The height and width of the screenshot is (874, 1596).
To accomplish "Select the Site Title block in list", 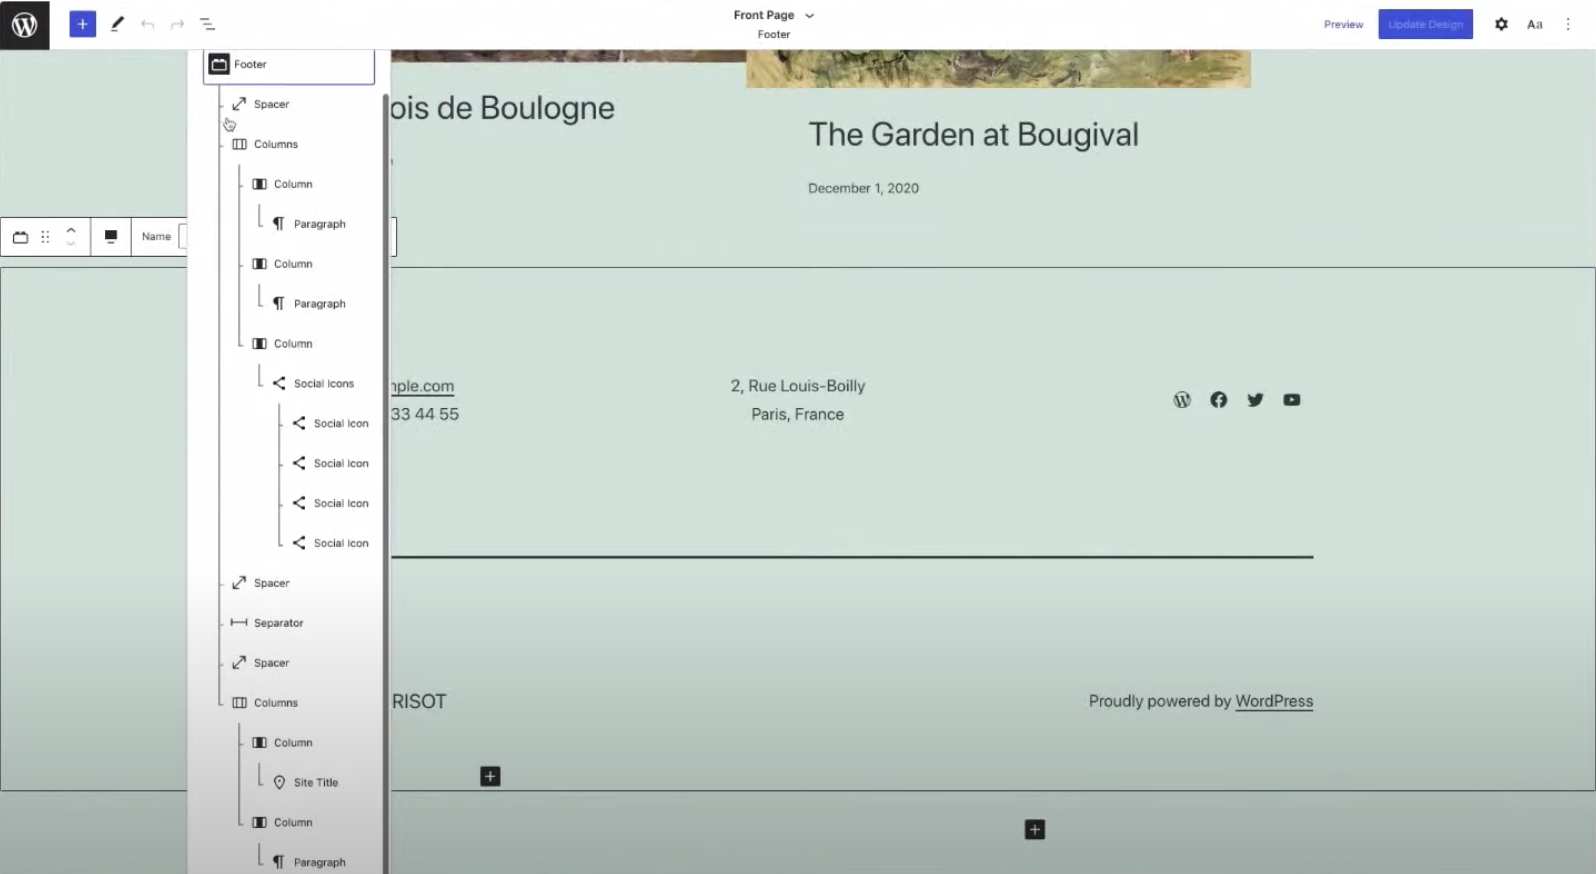I will tap(315, 783).
